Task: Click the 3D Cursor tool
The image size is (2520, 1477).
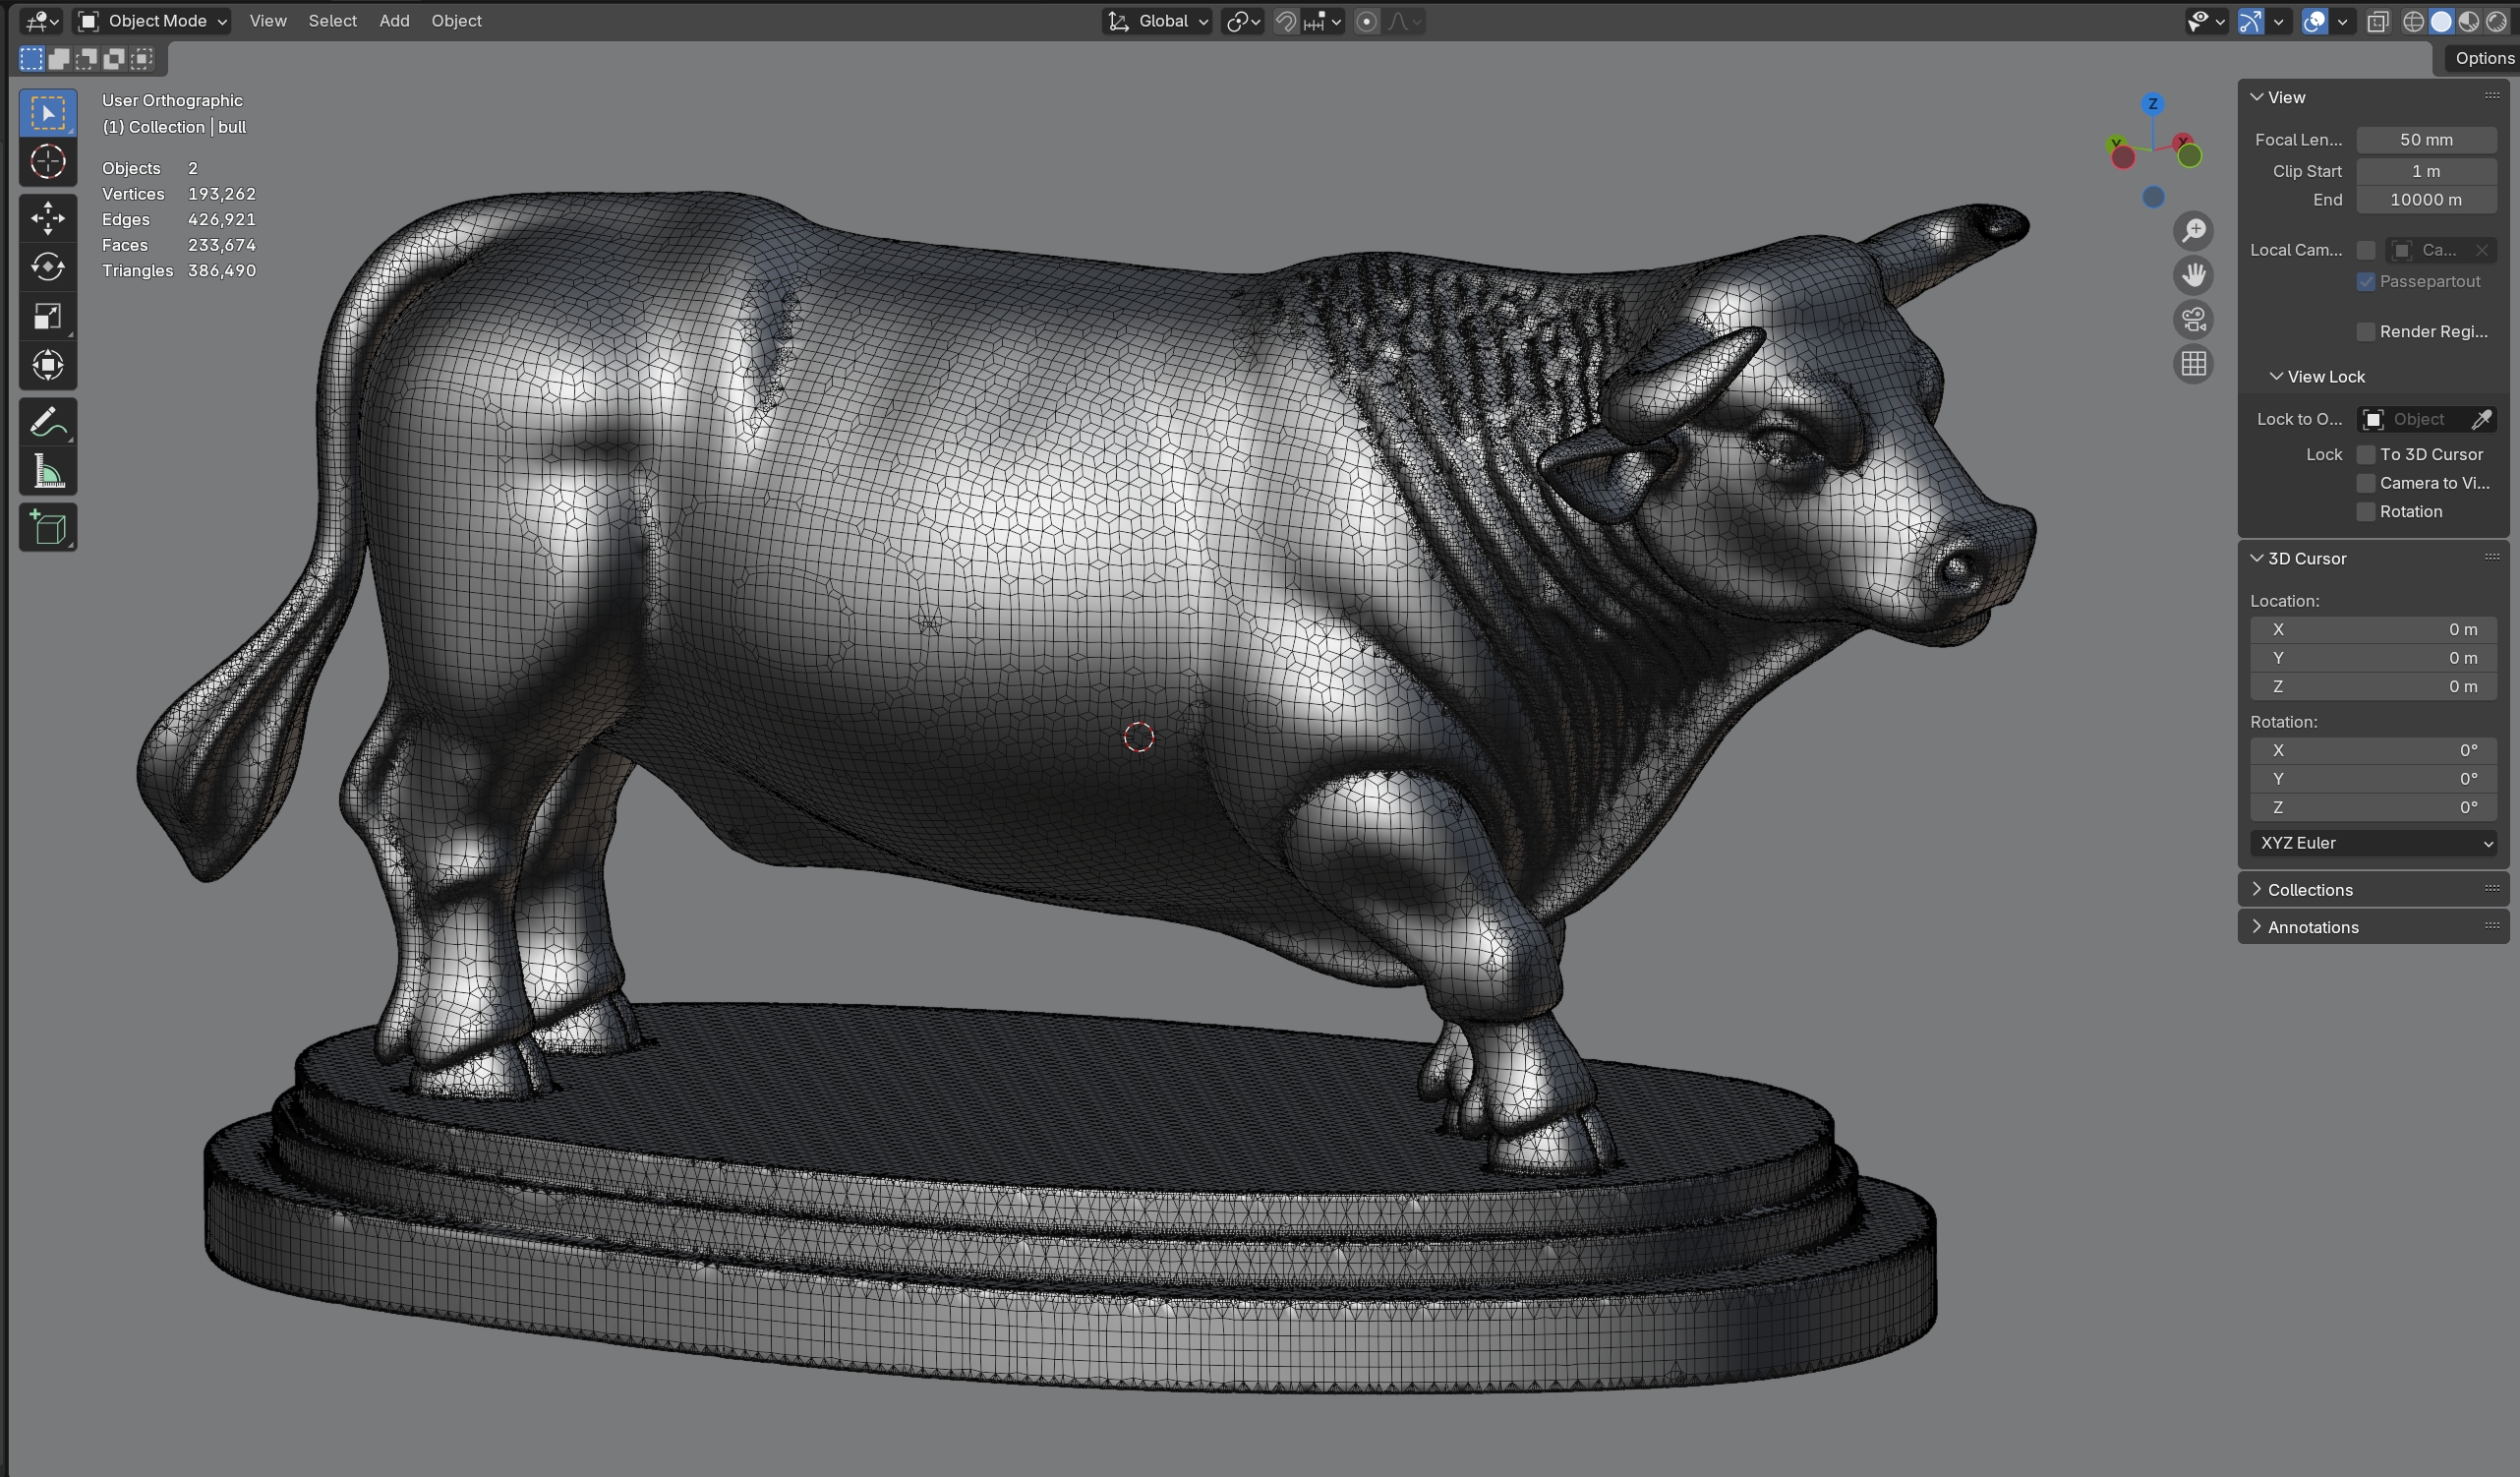Action: pyautogui.click(x=47, y=161)
